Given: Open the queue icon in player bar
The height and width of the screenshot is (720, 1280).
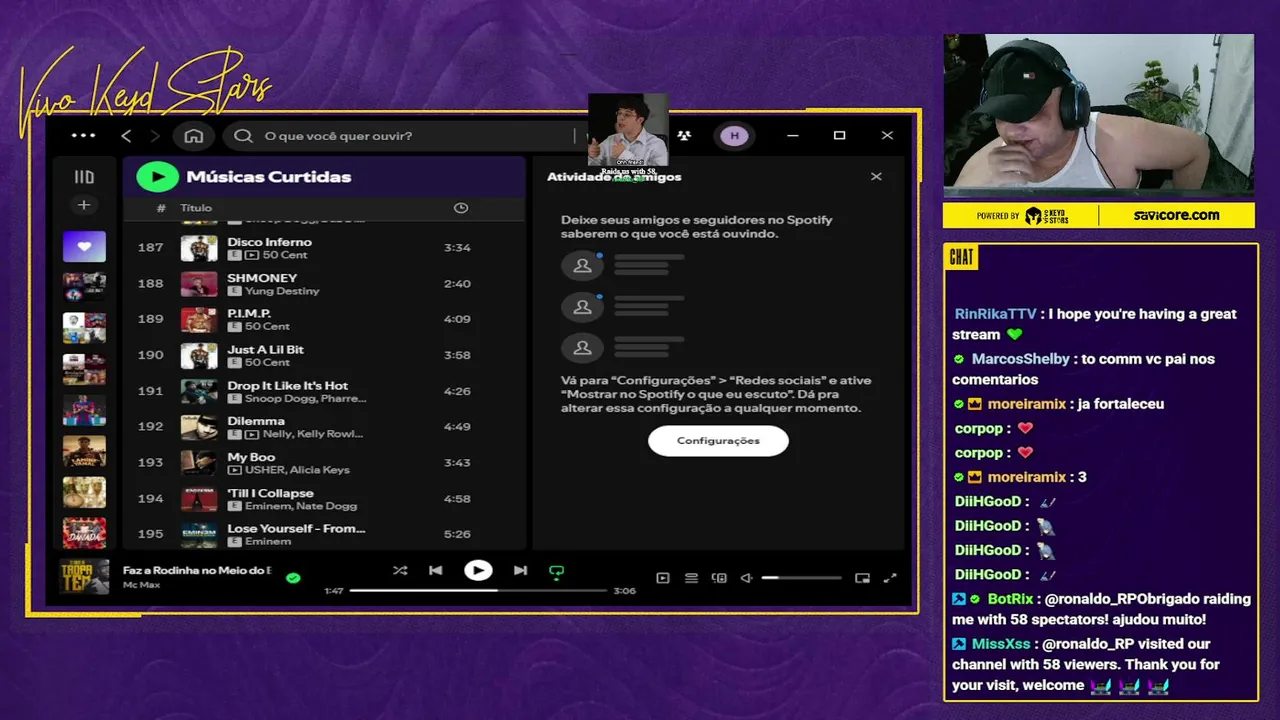Looking at the screenshot, I should pyautogui.click(x=691, y=578).
